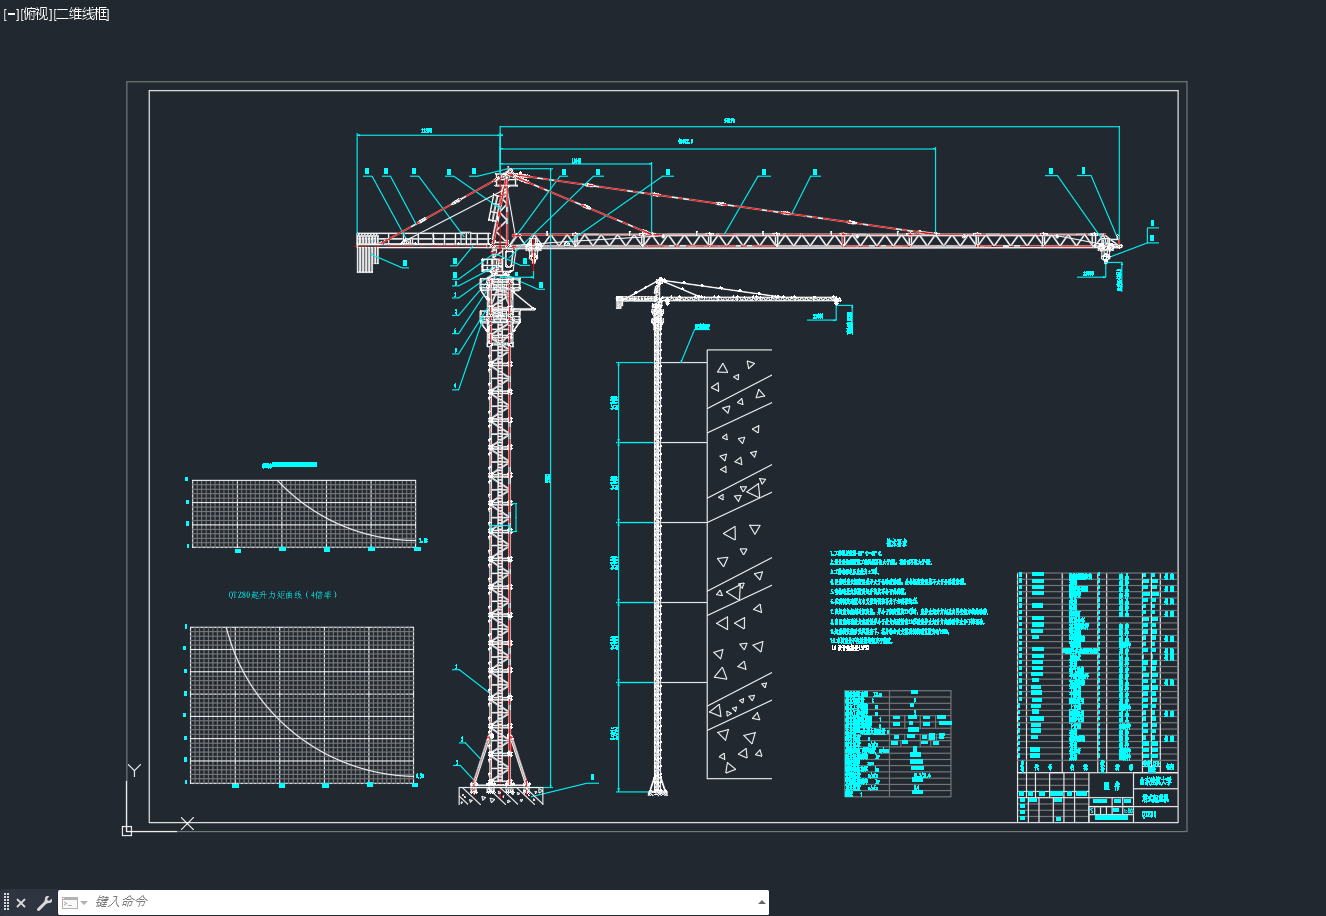The width and height of the screenshot is (1326, 916).
Task: Expand command history with up arrow
Action: 762,903
